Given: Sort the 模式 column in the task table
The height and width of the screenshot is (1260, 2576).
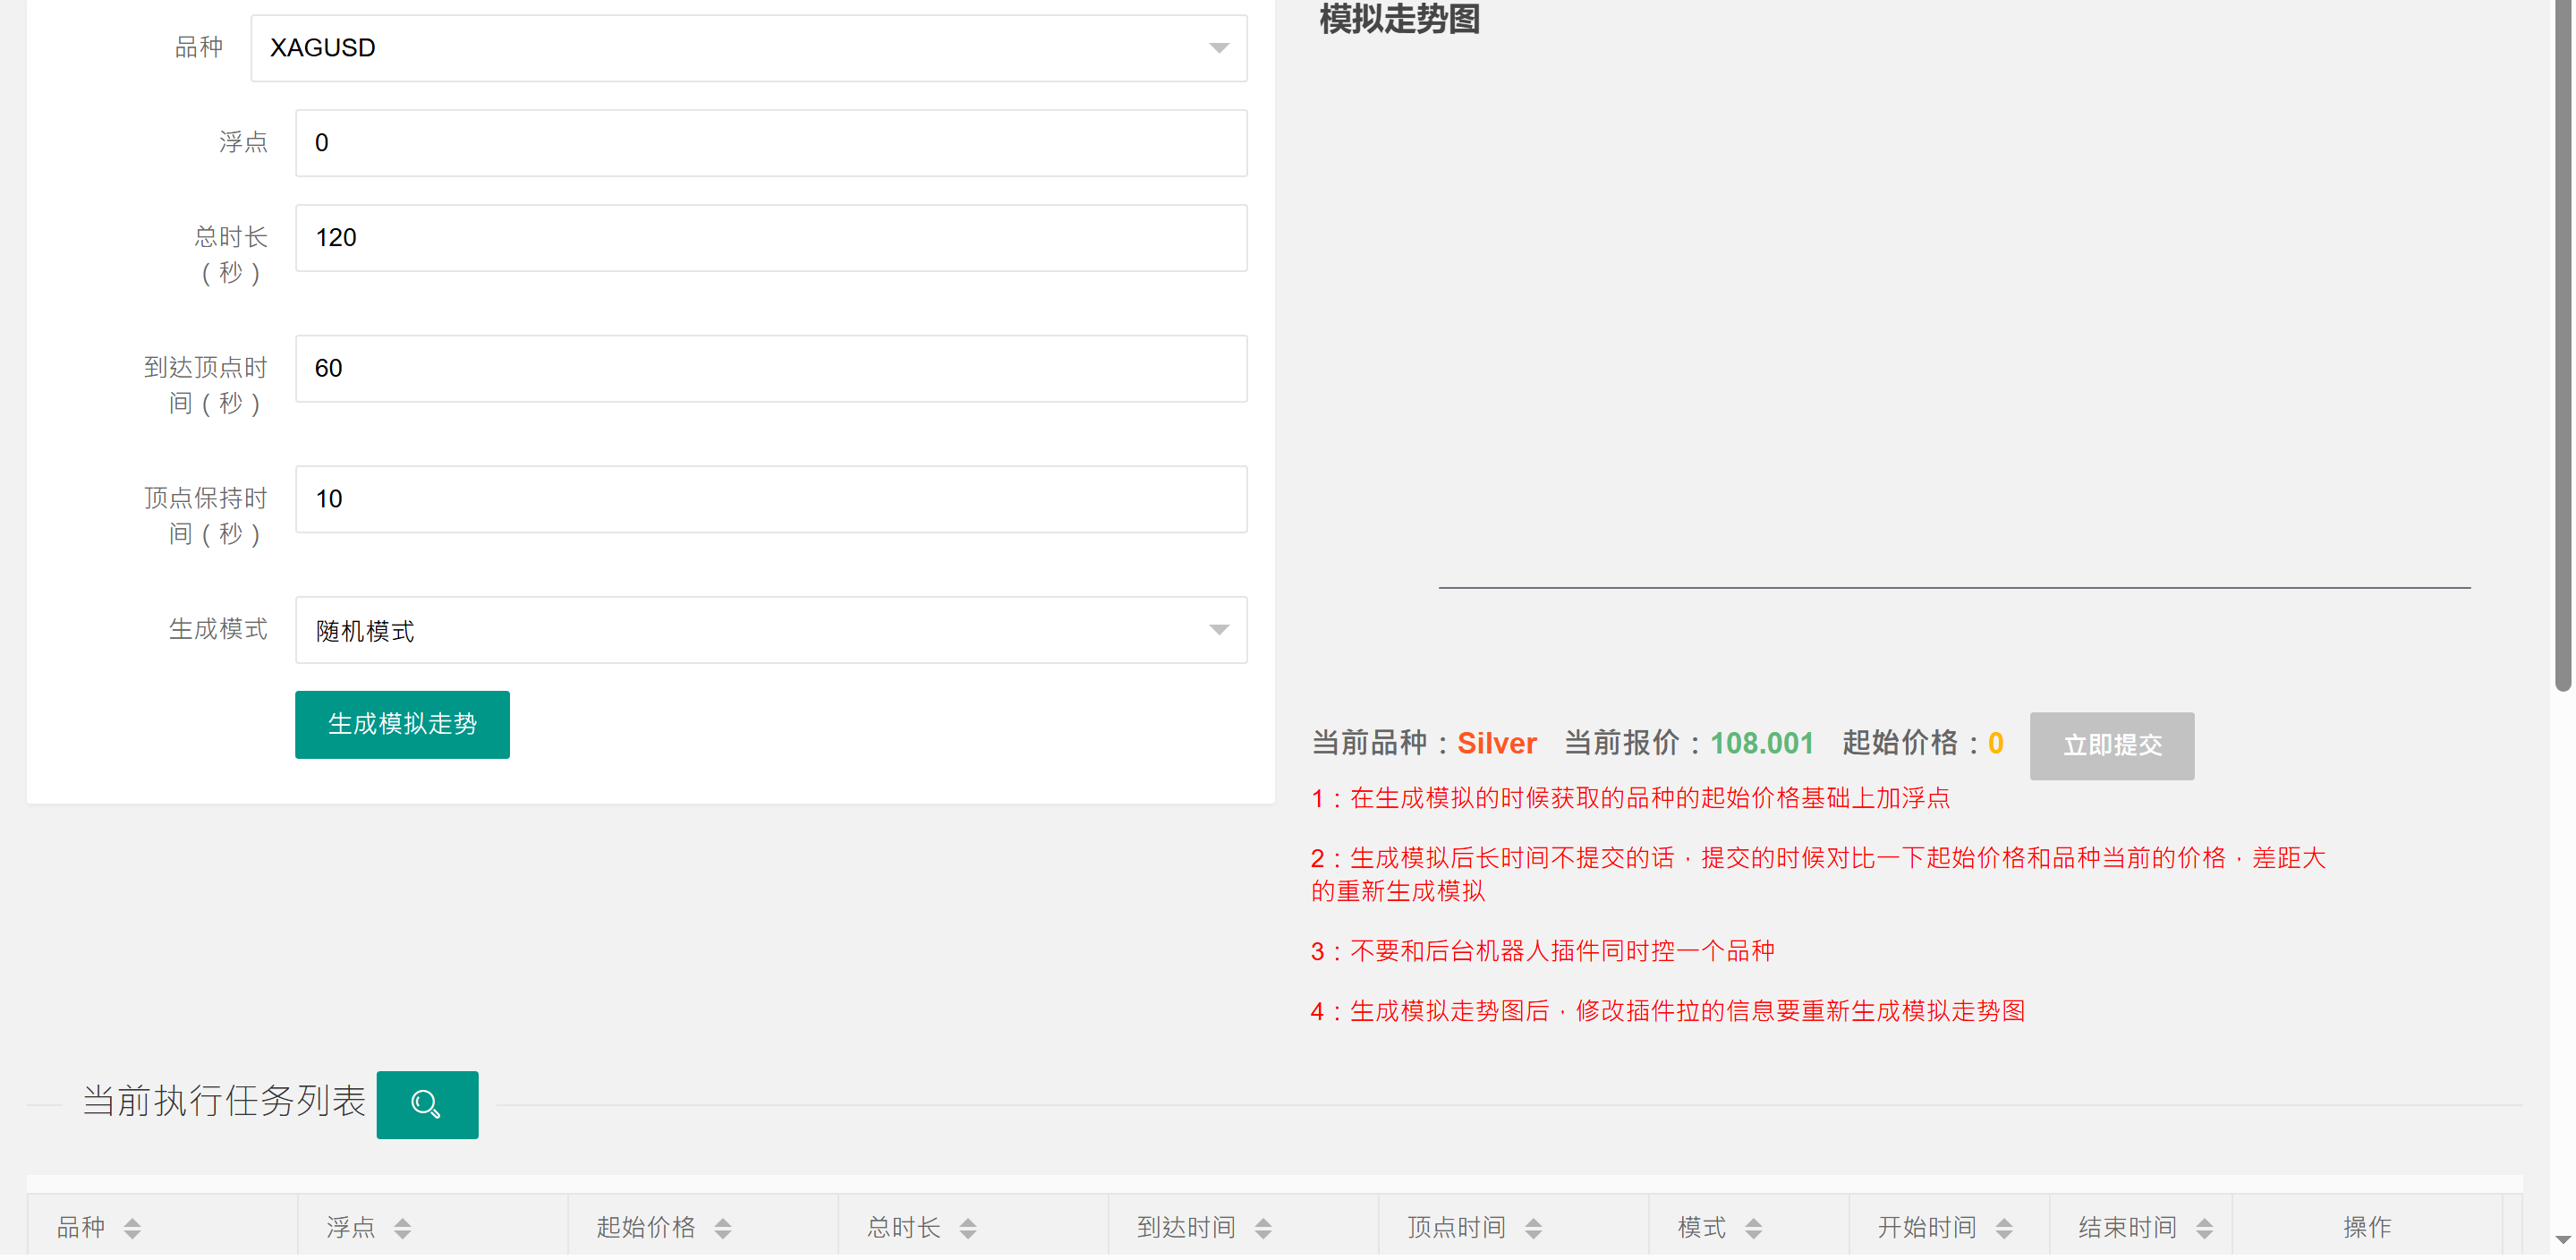Looking at the screenshot, I should click(x=1753, y=1228).
